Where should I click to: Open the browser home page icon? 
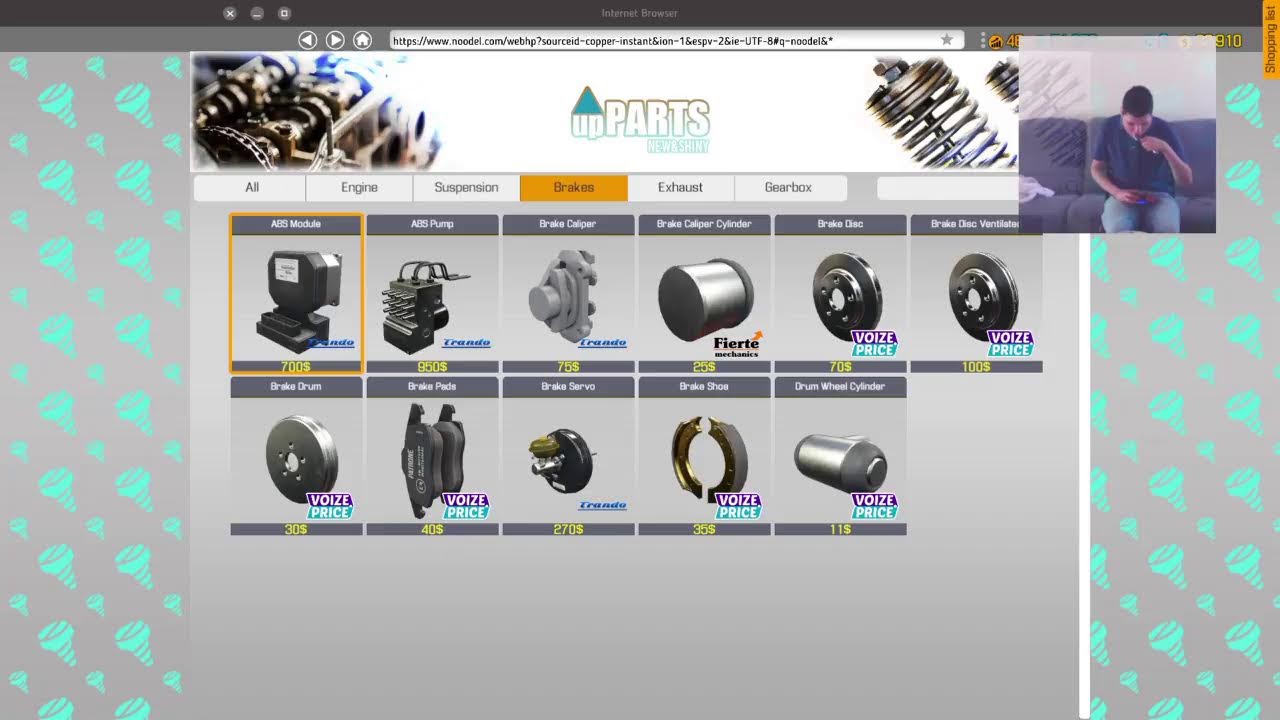point(363,40)
